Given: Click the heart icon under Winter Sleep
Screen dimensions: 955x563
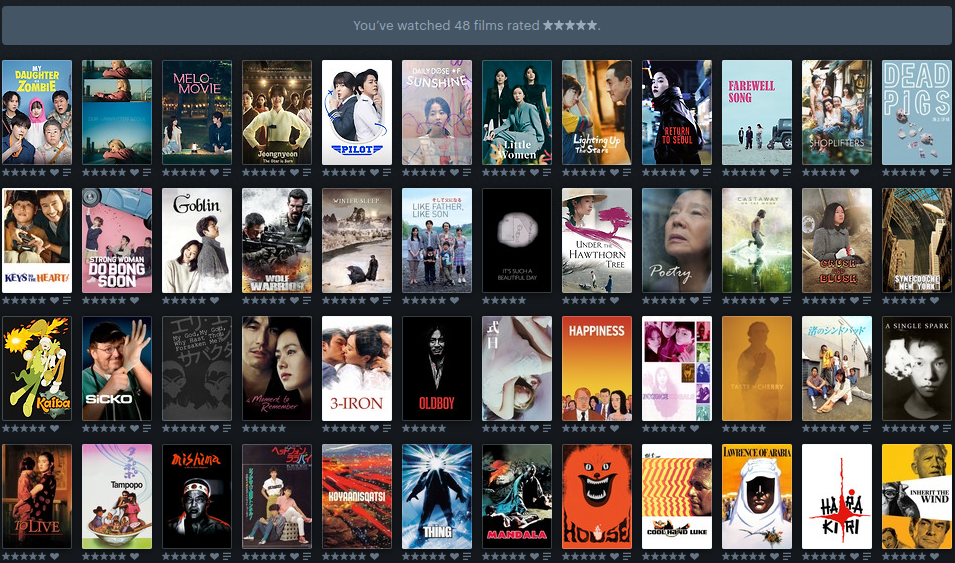Looking at the screenshot, I should tap(375, 300).
